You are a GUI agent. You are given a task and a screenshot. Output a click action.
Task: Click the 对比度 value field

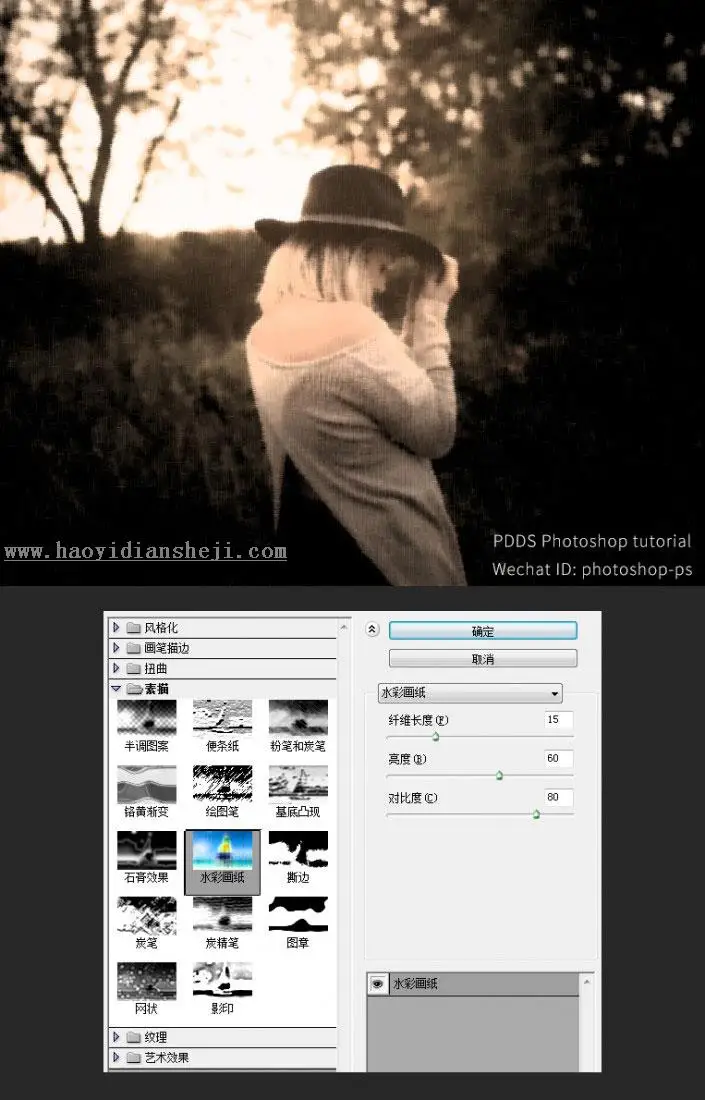click(x=558, y=798)
